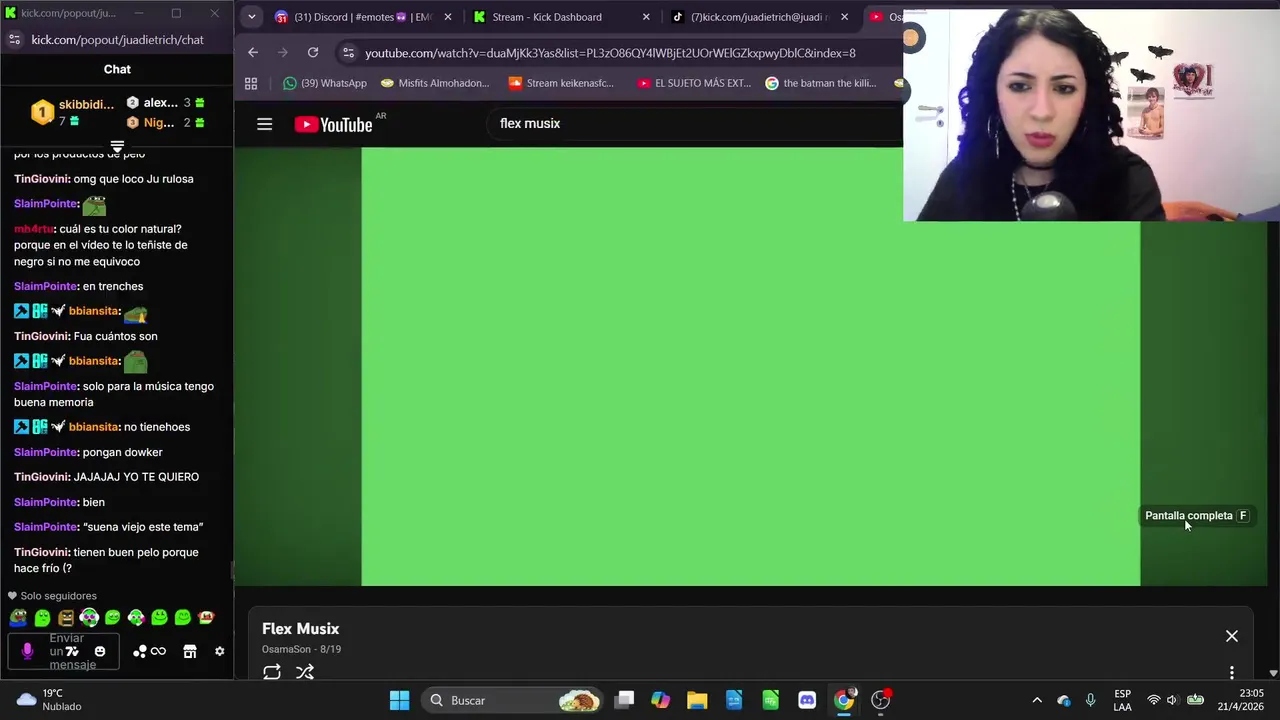The height and width of the screenshot is (720, 1280).
Task: Close the Discord #emotes tab
Action: pyautogui.click(x=448, y=17)
